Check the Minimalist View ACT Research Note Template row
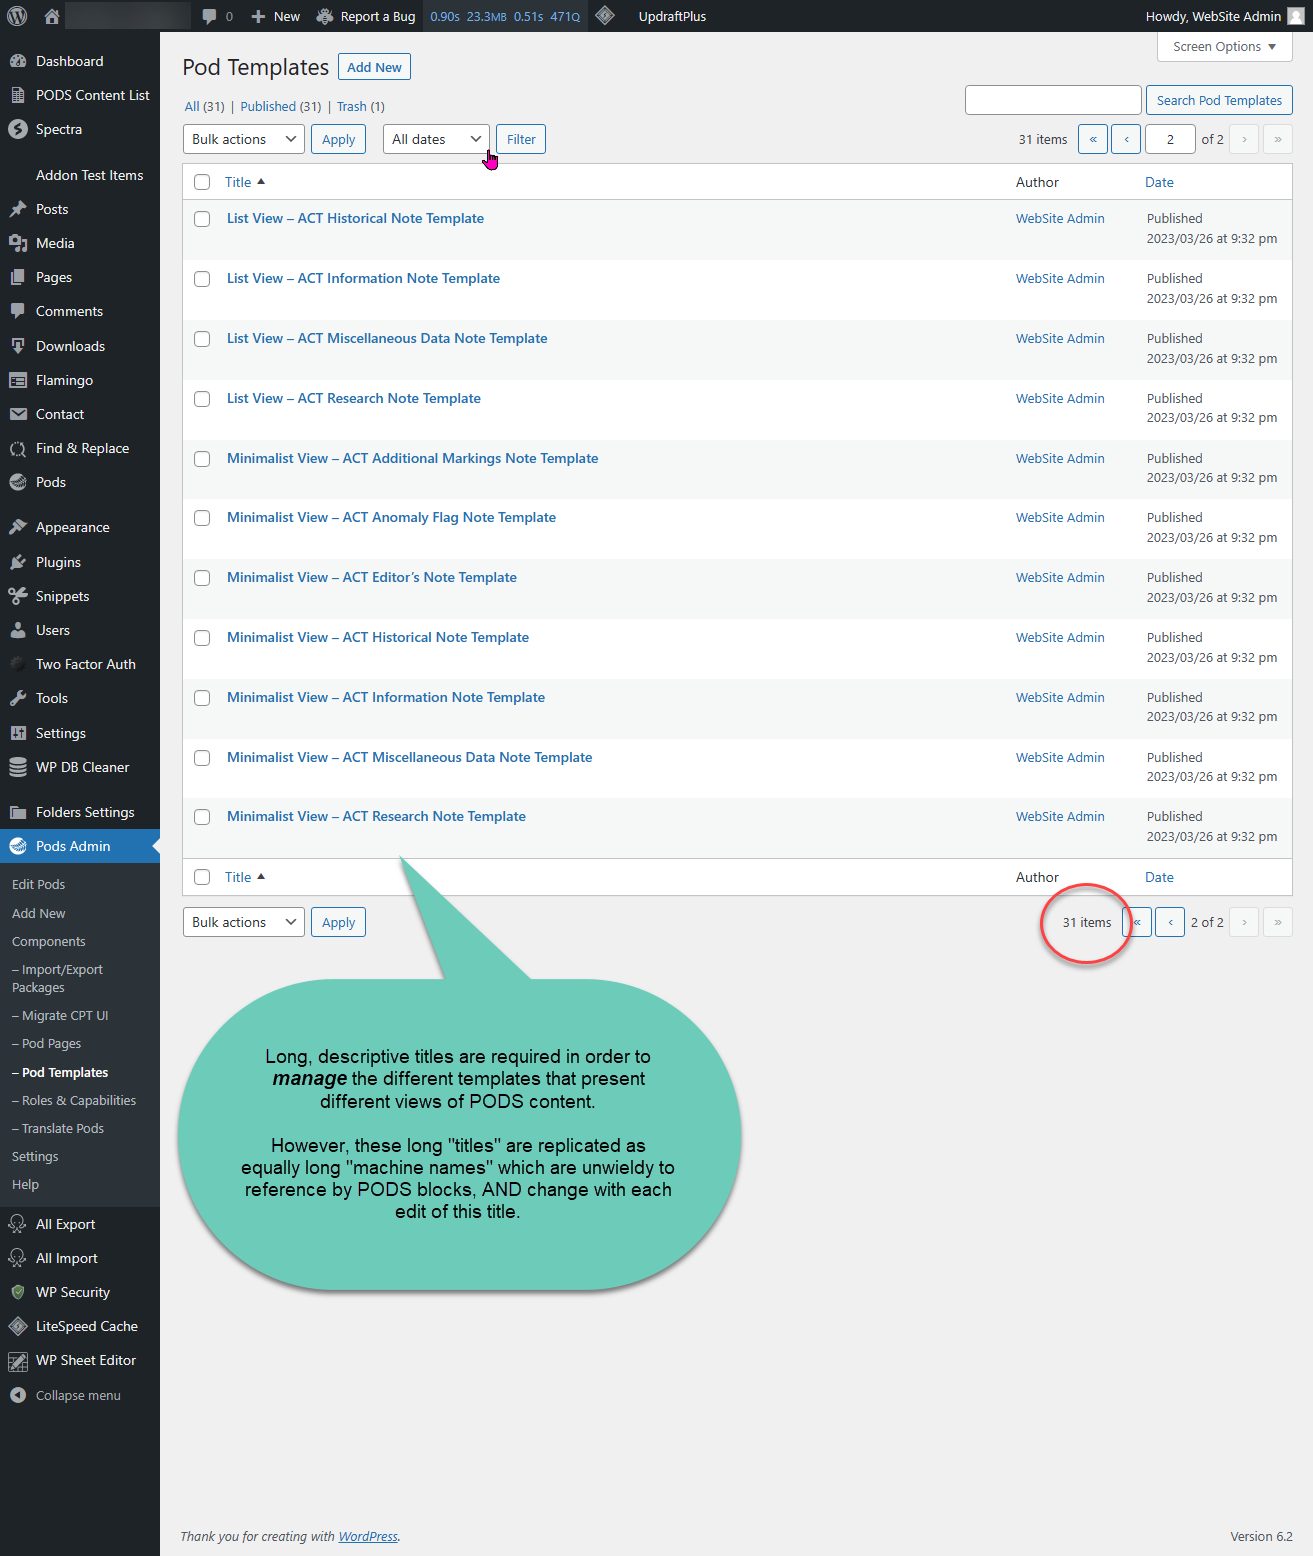The width and height of the screenshot is (1313, 1556). tap(201, 817)
